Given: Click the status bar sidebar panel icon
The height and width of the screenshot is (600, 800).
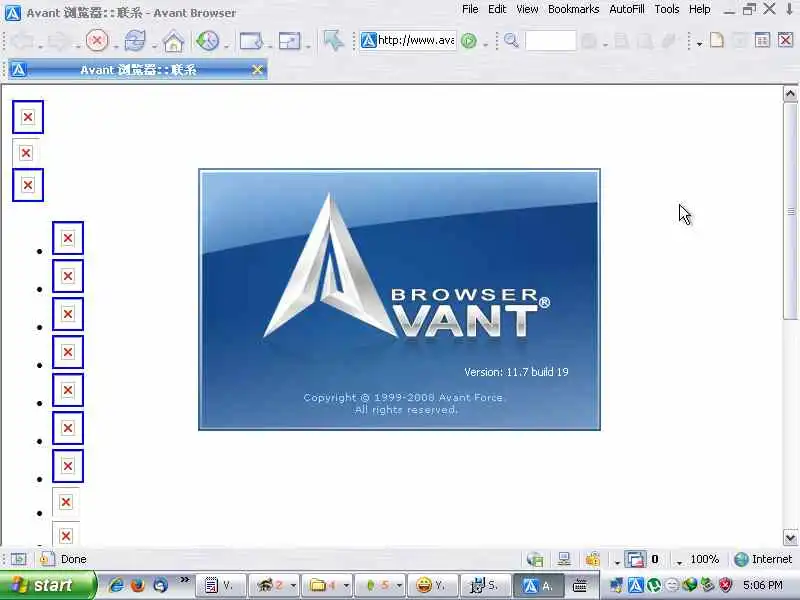Looking at the screenshot, I should tap(18, 559).
